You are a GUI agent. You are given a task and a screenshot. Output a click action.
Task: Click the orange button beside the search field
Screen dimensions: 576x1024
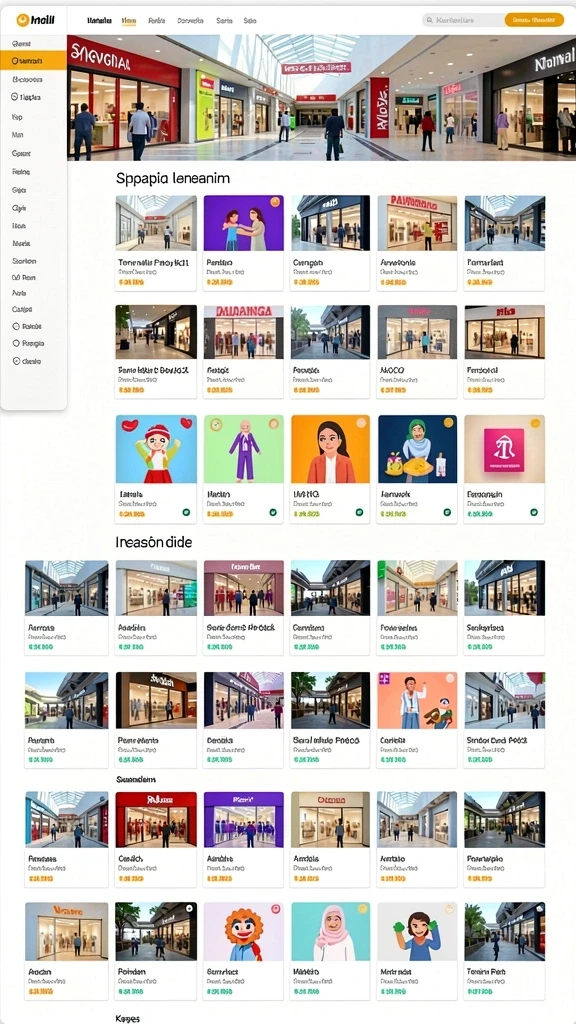(534, 20)
